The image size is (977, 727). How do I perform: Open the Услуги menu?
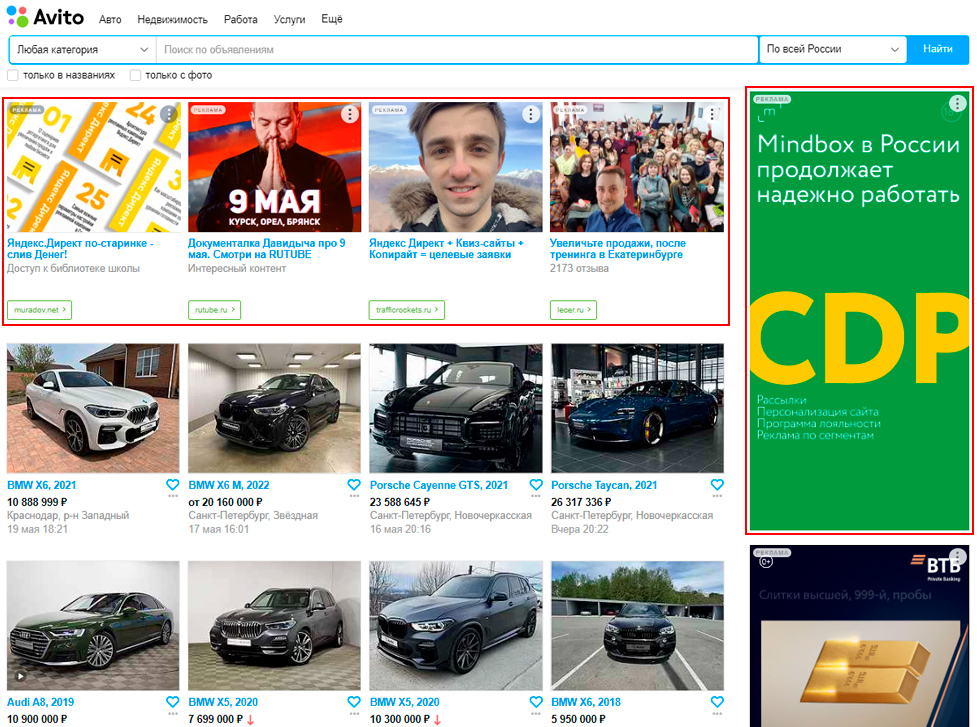pos(289,19)
